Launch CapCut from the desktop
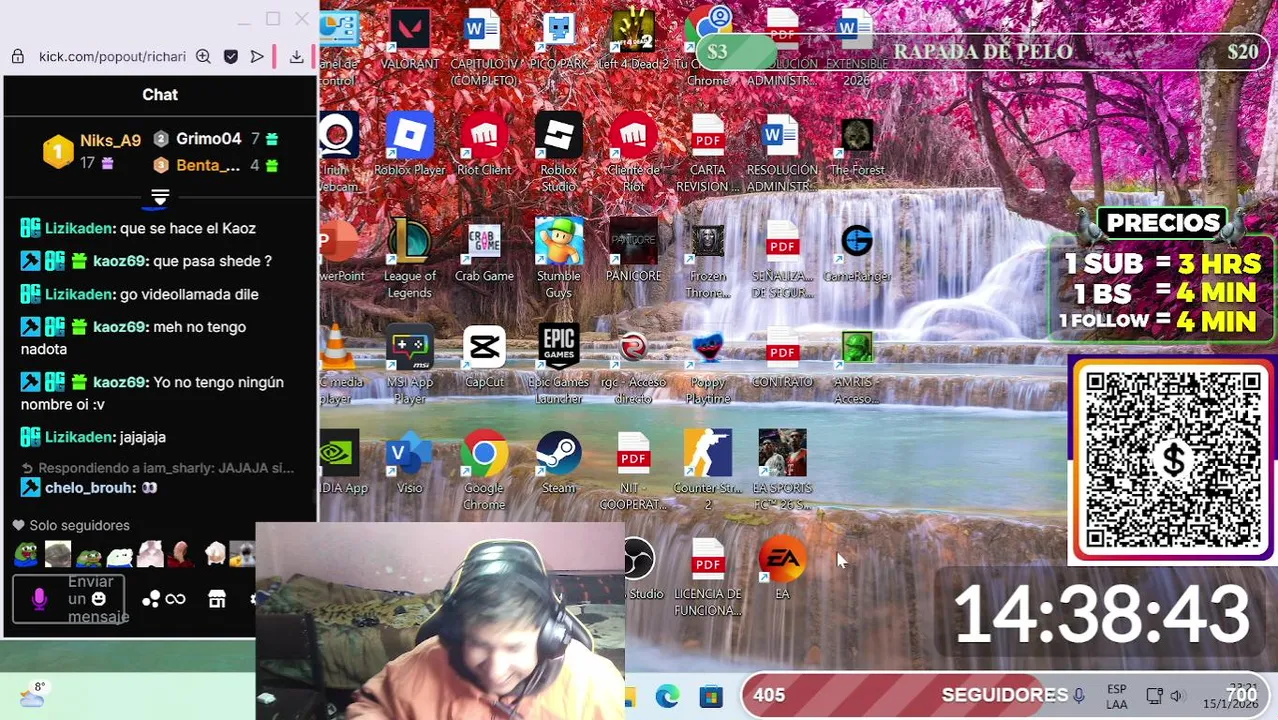The image size is (1278, 720). [x=484, y=358]
